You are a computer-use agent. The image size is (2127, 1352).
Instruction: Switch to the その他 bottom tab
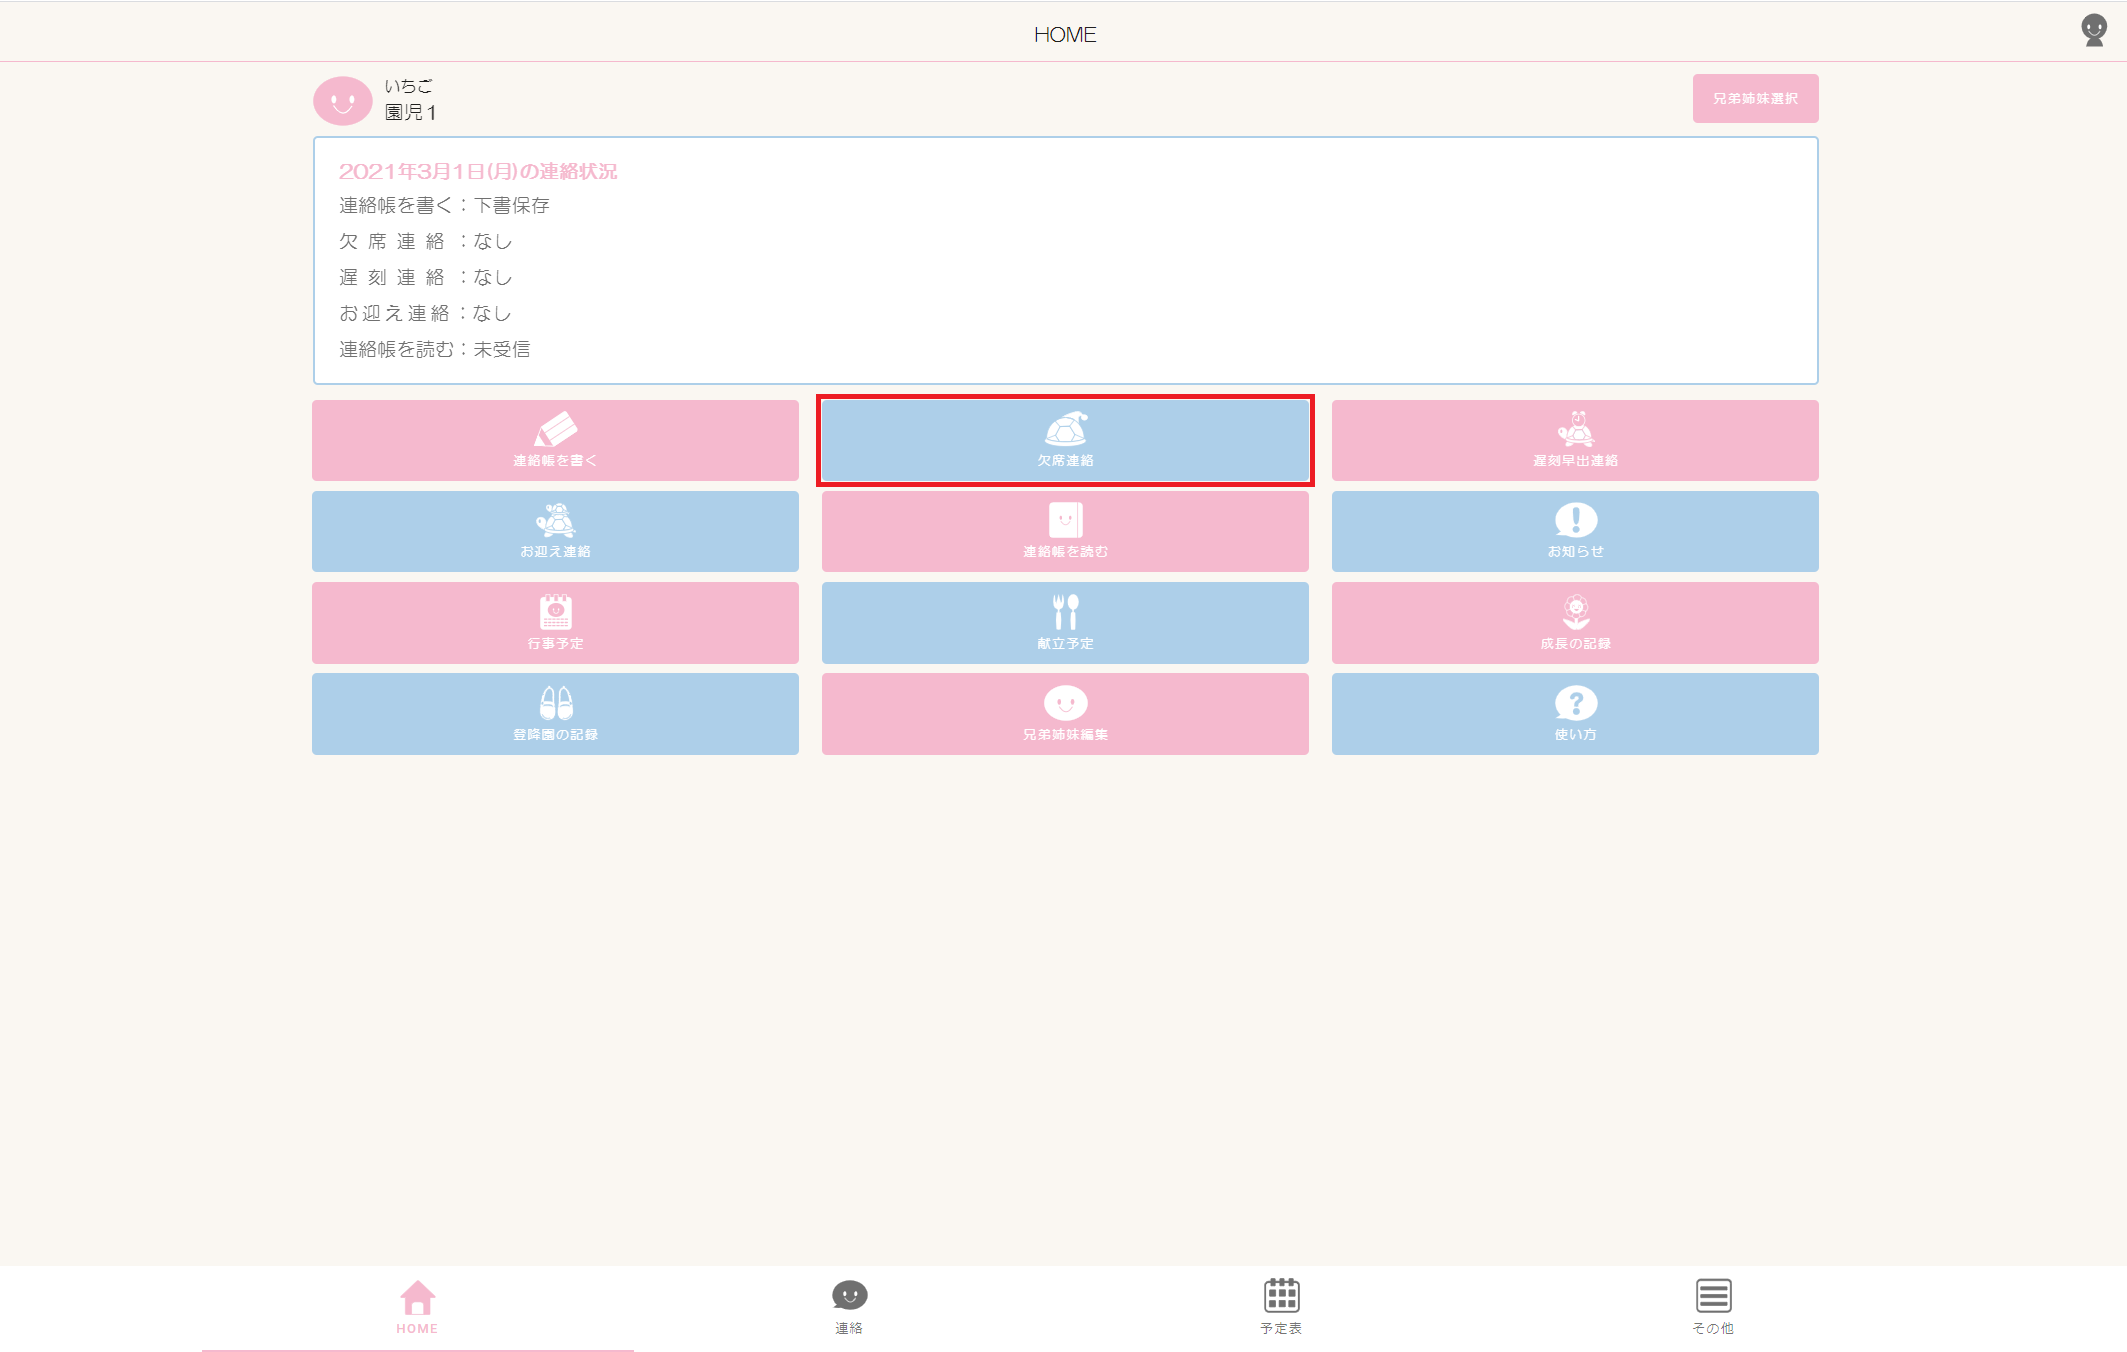click(1713, 1308)
